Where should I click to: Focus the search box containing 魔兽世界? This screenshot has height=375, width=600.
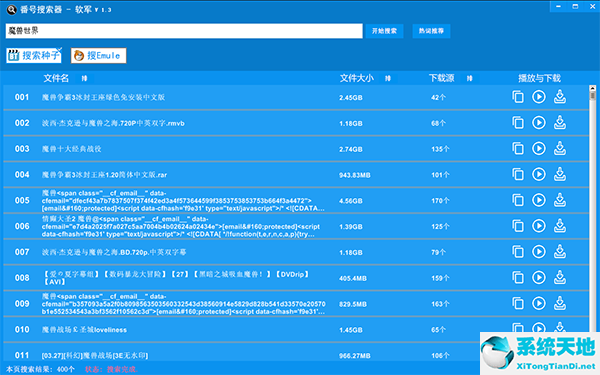click(184, 31)
